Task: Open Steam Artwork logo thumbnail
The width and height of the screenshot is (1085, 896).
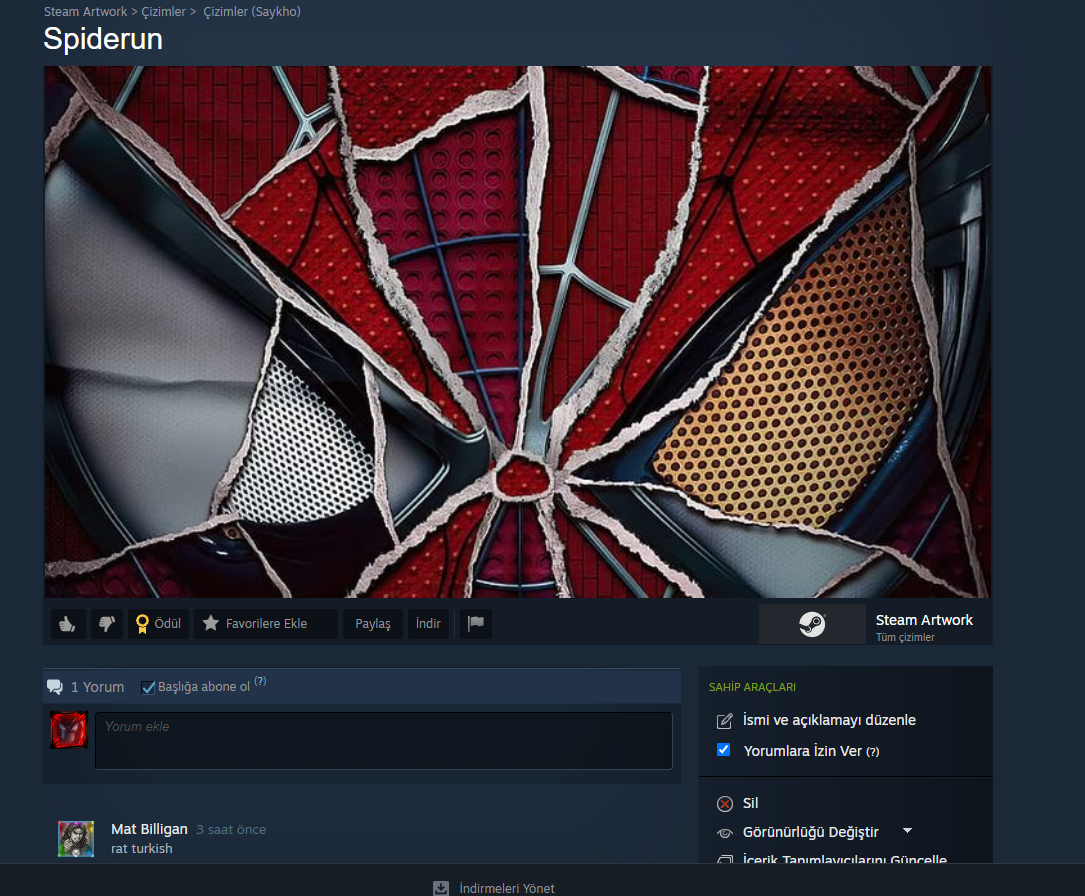Action: (812, 624)
